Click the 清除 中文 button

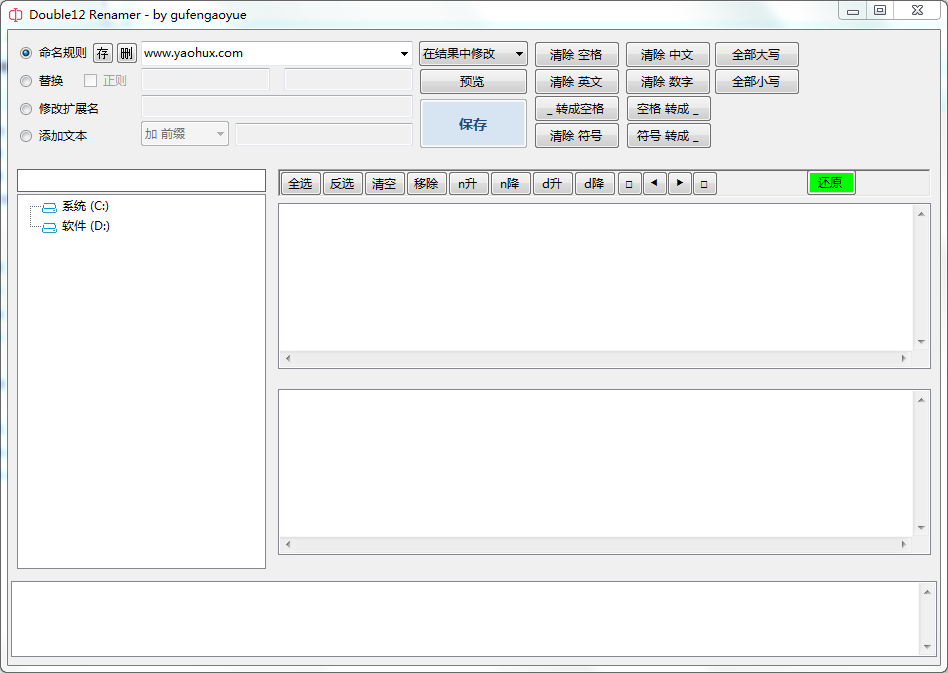coord(667,55)
